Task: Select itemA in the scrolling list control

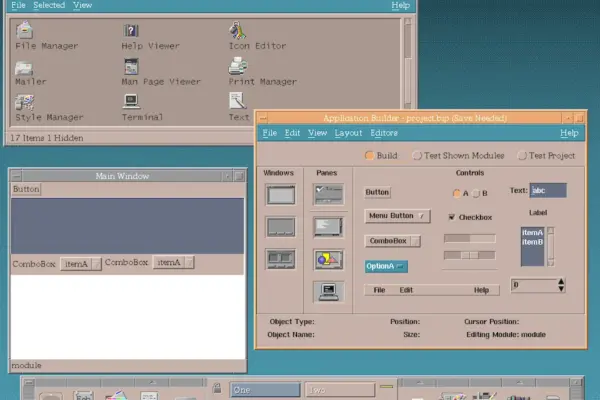Action: click(532, 232)
